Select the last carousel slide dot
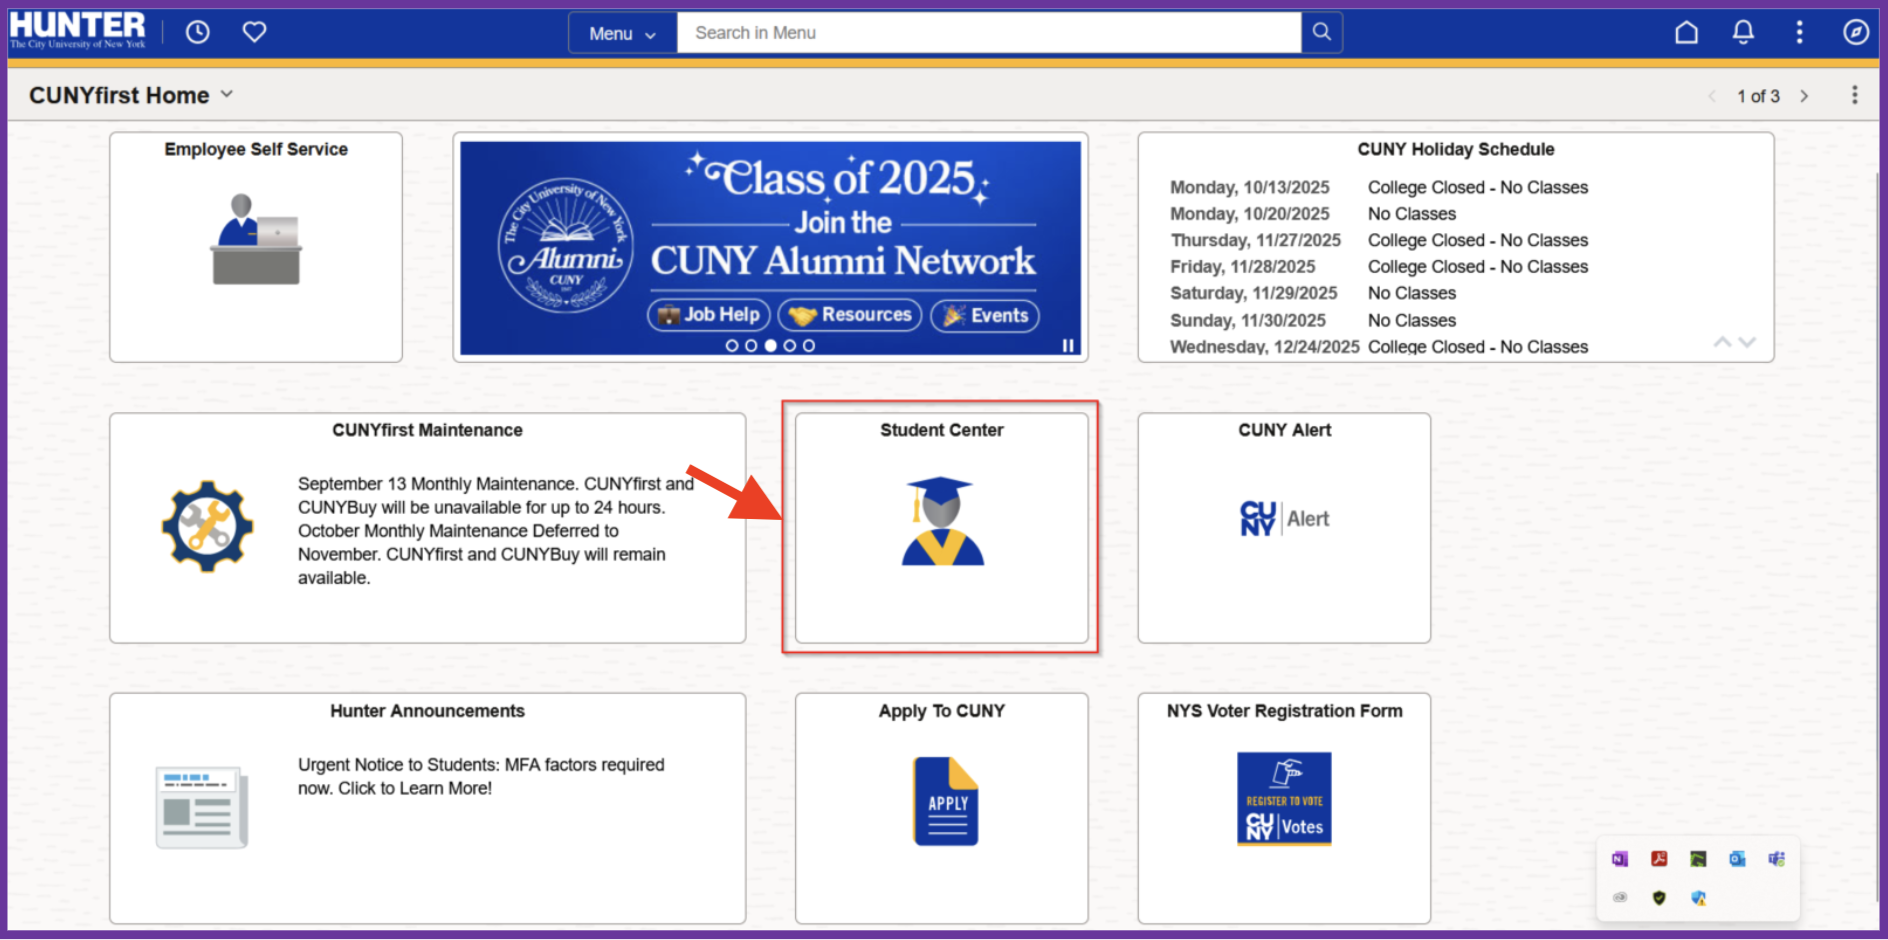1888x940 pixels. (809, 346)
